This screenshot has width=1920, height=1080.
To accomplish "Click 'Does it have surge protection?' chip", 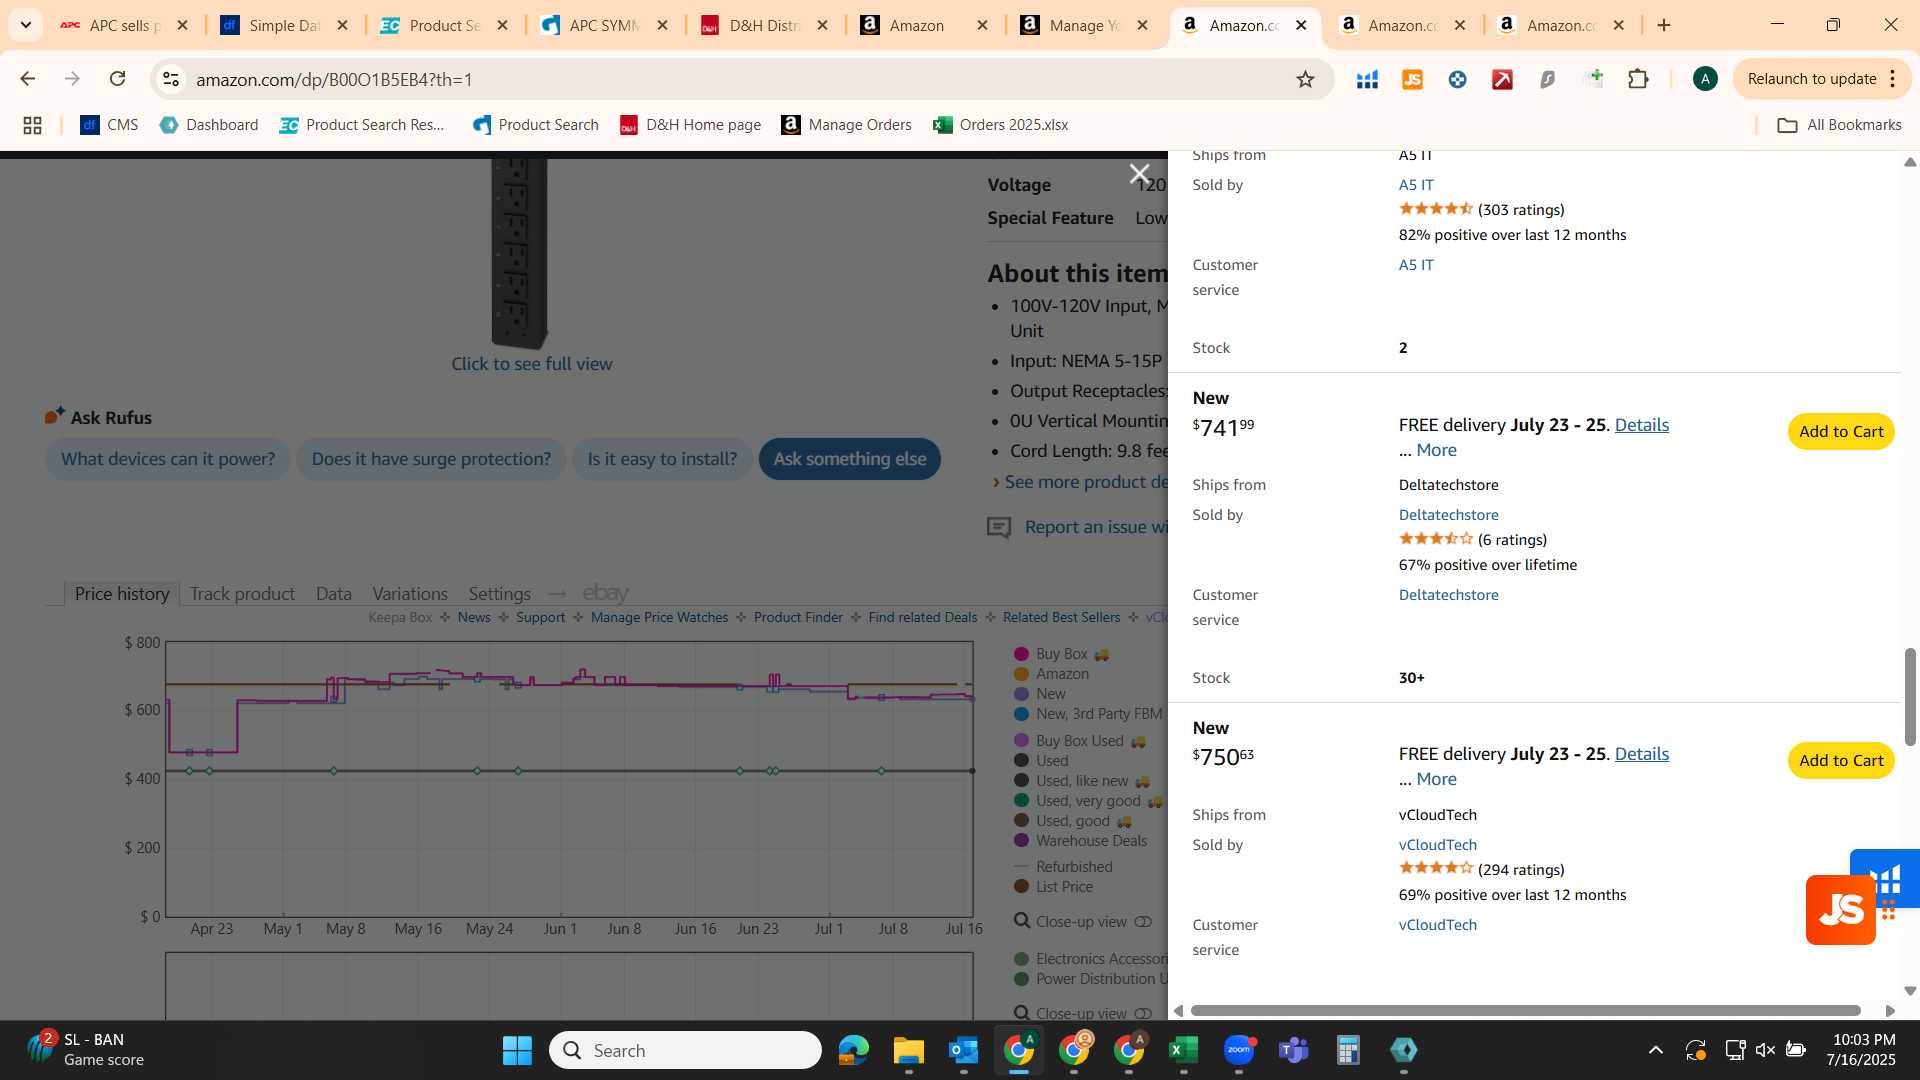I will (431, 459).
